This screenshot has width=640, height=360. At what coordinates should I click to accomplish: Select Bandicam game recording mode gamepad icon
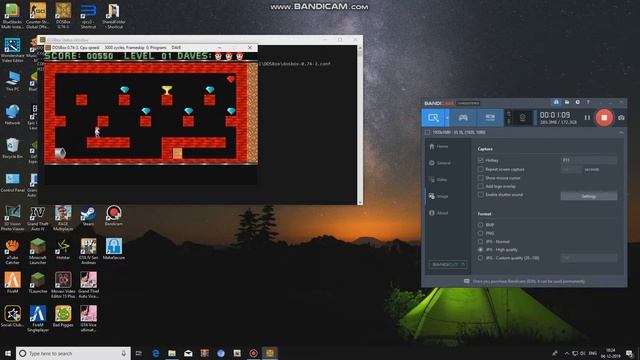(x=463, y=118)
